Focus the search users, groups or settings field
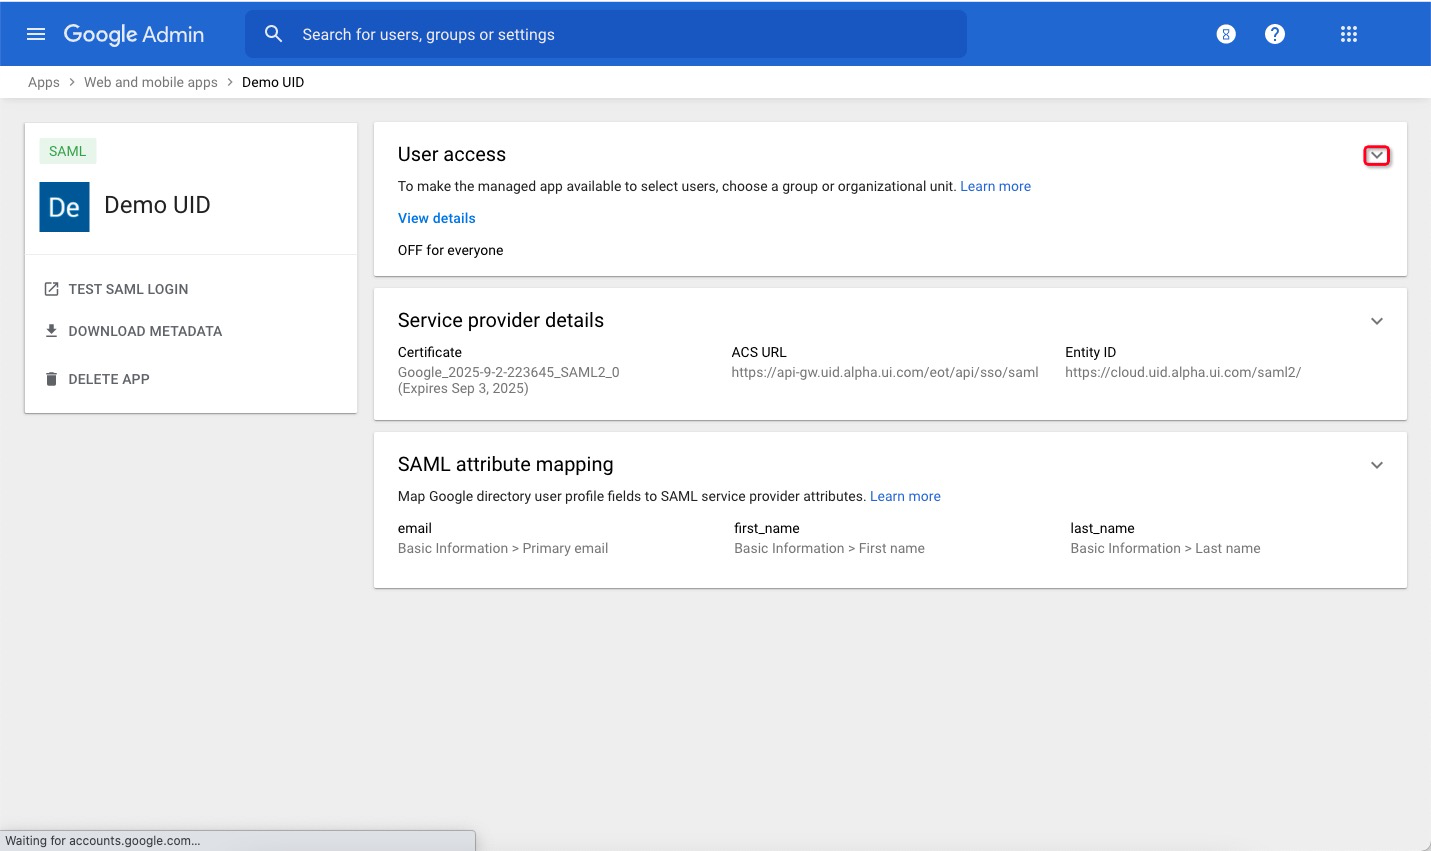 point(606,34)
